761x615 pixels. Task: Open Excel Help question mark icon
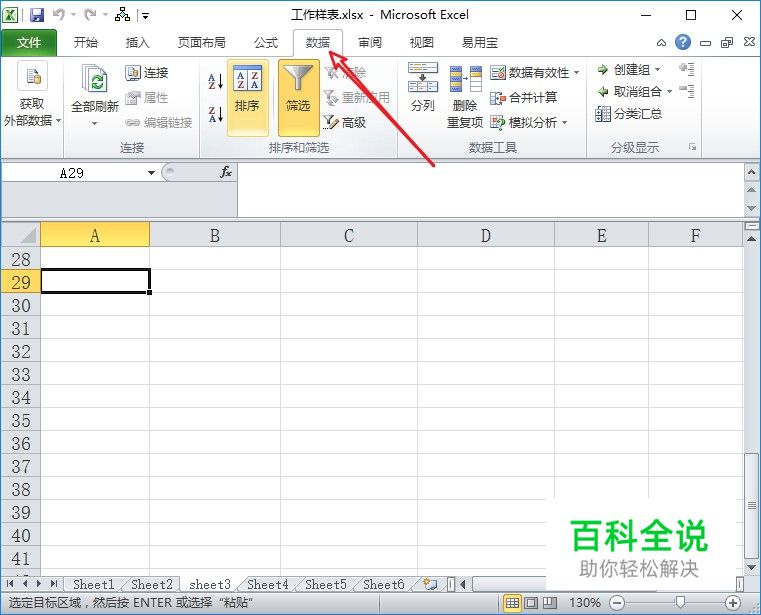click(x=682, y=42)
